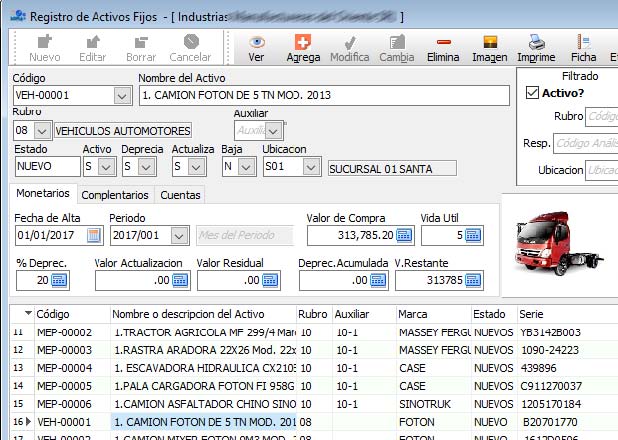
Task: Click the grid sort arrow corner header
Action: pos(23,314)
